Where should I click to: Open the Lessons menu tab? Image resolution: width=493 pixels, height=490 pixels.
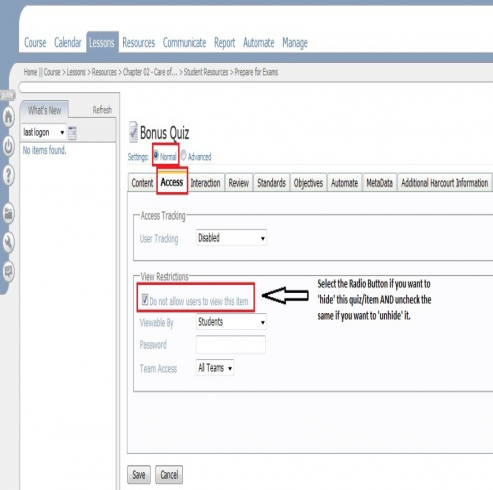tap(101, 42)
